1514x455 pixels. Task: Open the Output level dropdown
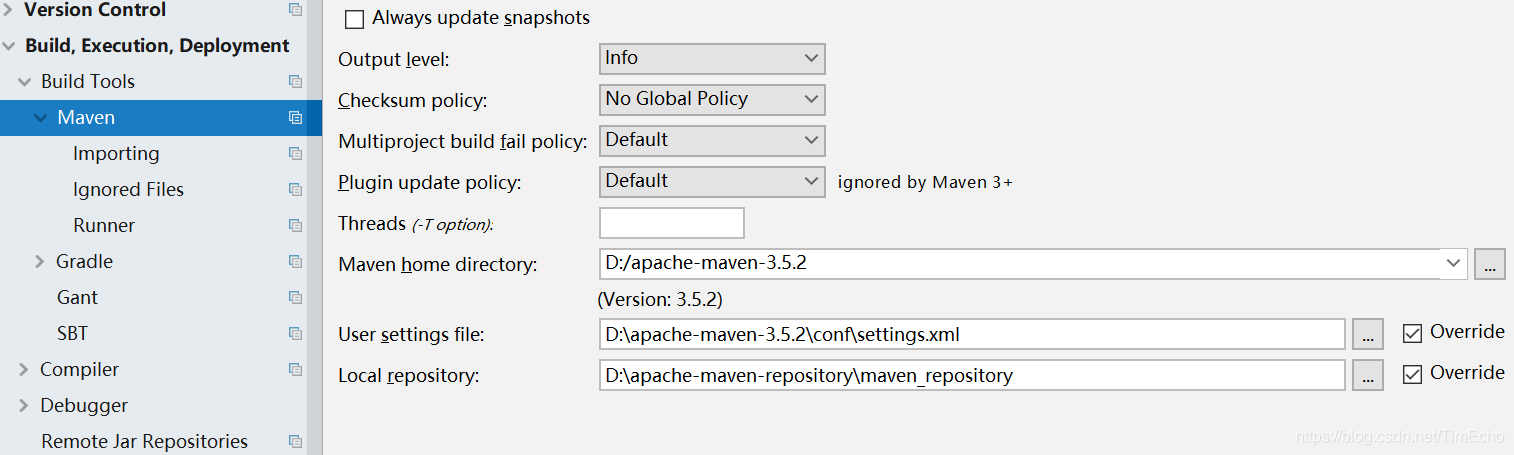712,58
